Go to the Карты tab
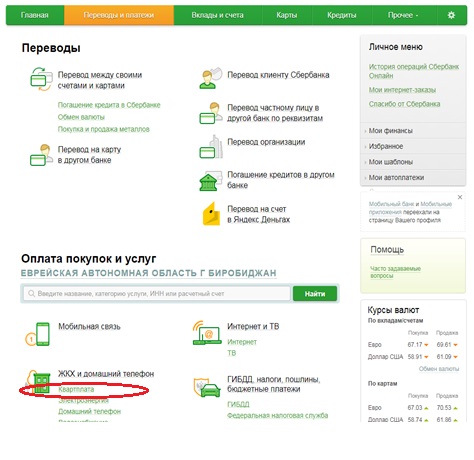This screenshot has width=474, height=460. [x=287, y=15]
